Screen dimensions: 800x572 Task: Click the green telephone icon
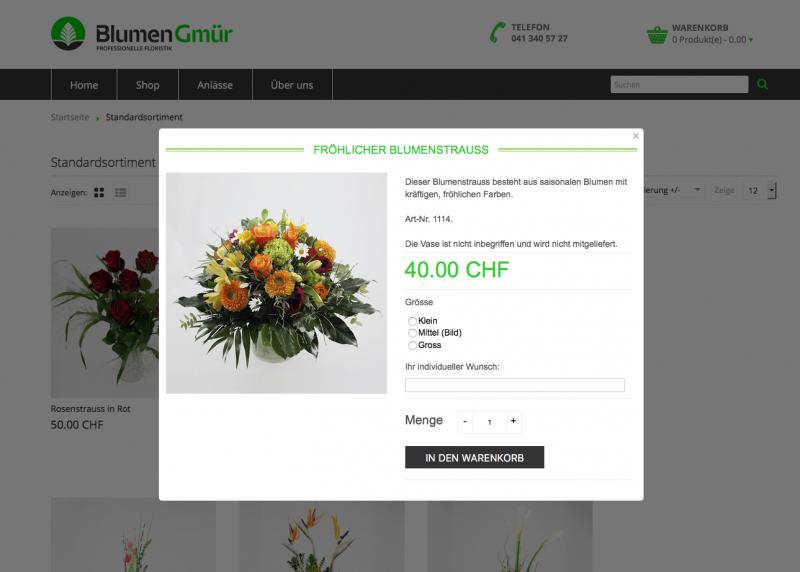pyautogui.click(x=497, y=33)
